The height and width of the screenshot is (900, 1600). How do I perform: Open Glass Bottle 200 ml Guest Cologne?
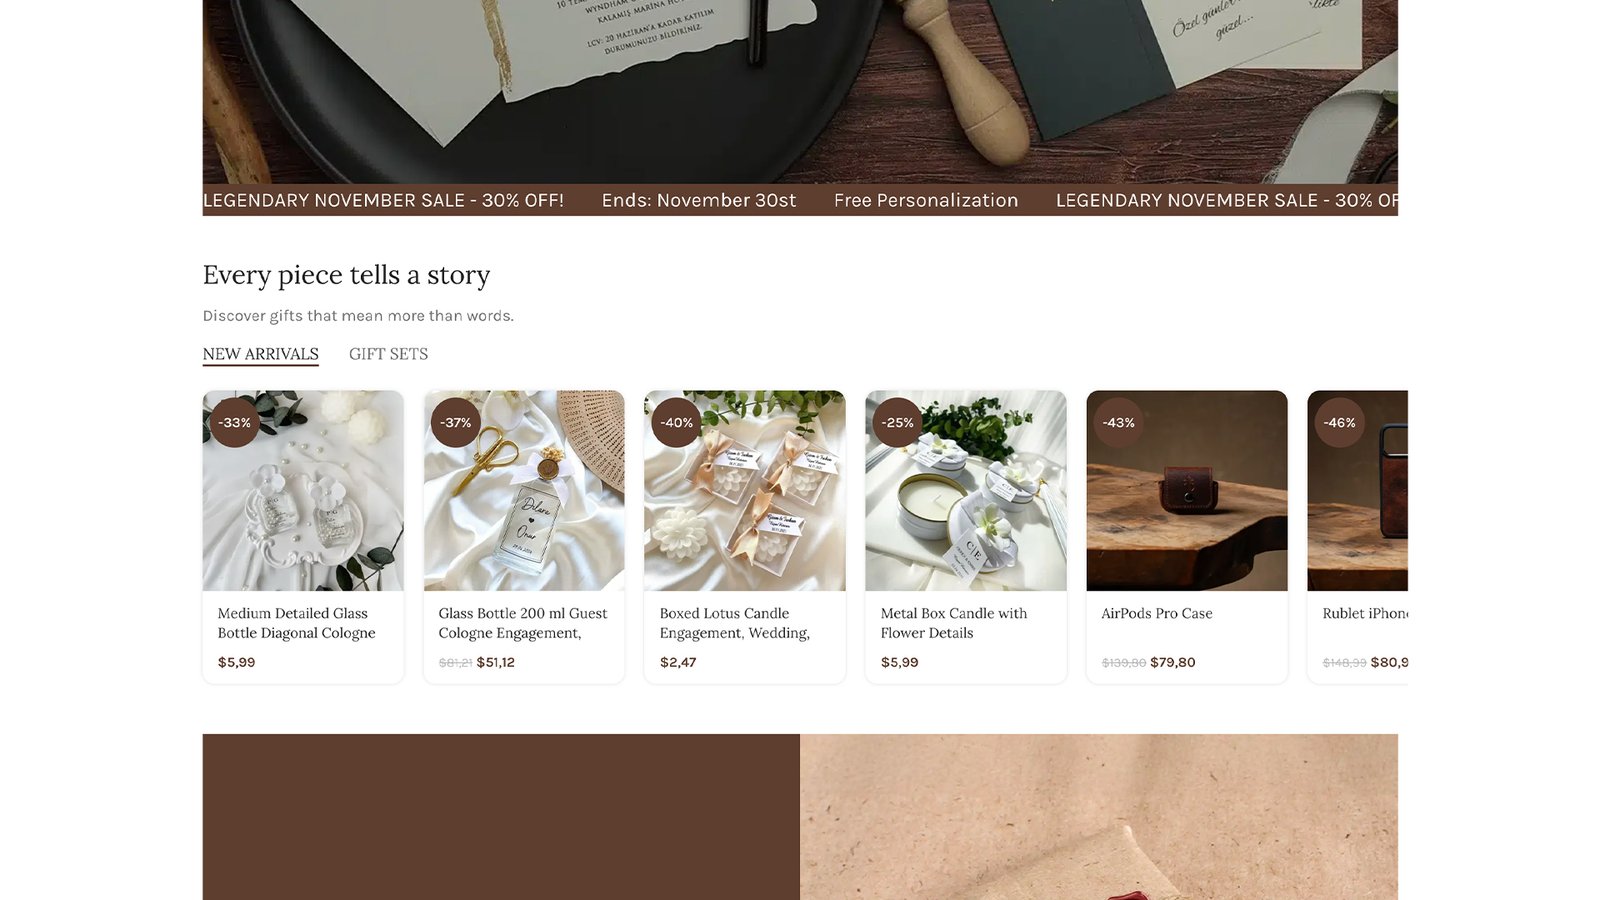pos(523,623)
